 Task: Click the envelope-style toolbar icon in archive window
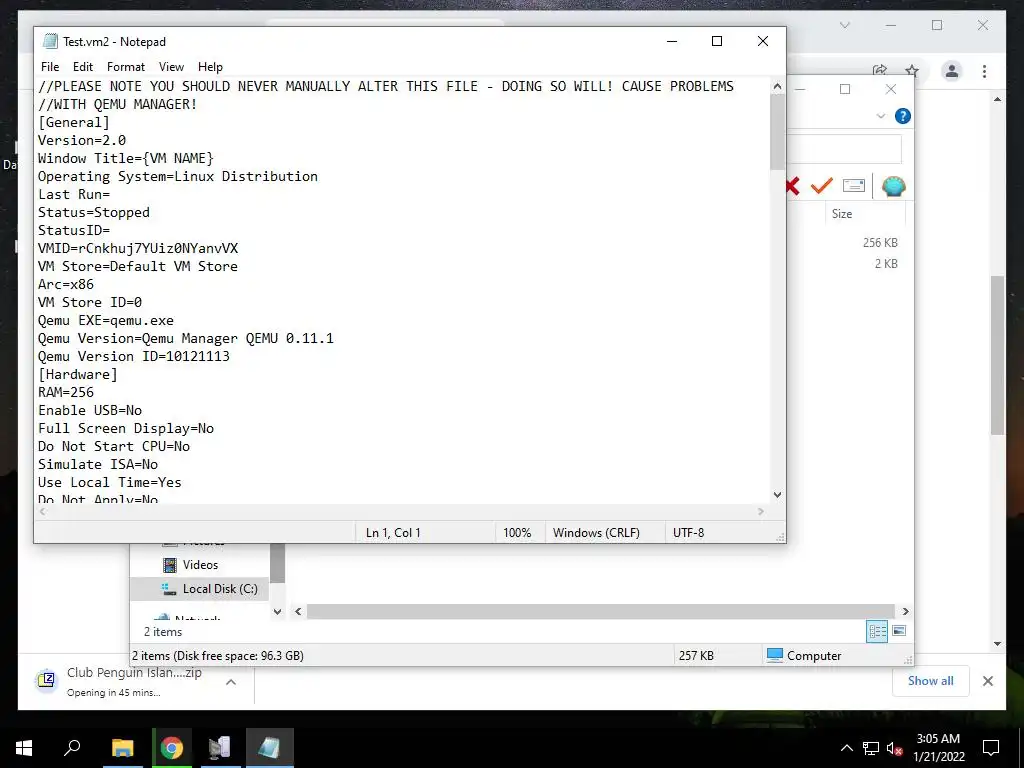[854, 186]
